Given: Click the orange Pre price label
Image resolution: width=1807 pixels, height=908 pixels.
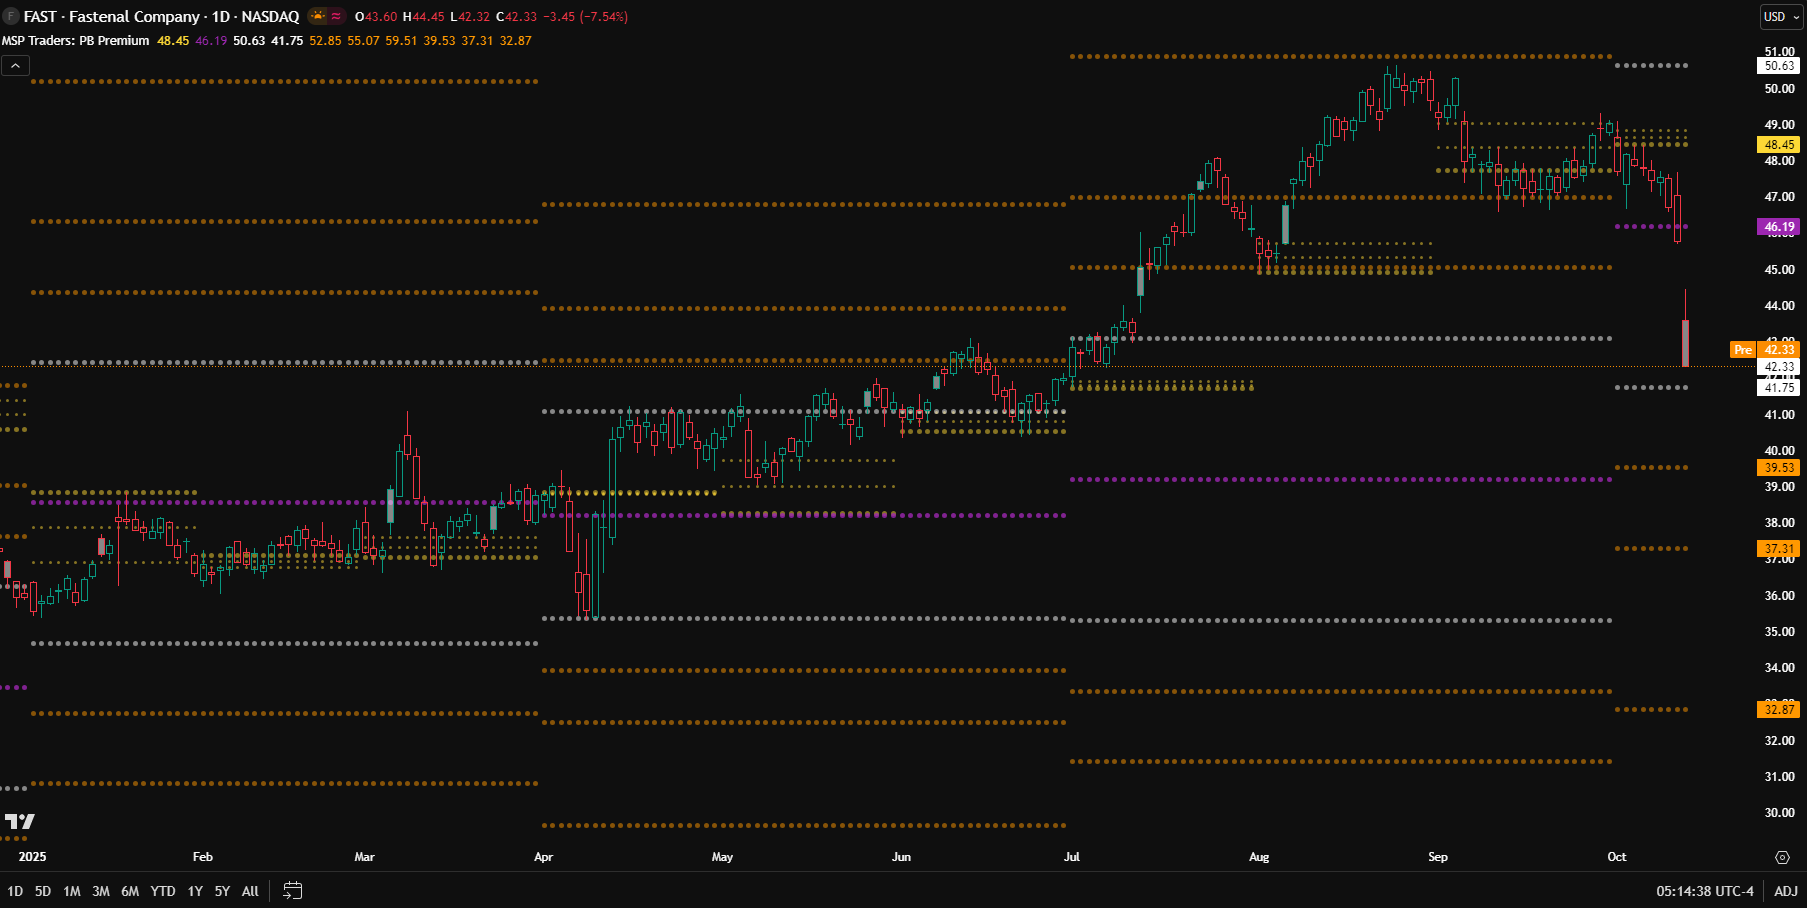Looking at the screenshot, I should point(1743,349).
